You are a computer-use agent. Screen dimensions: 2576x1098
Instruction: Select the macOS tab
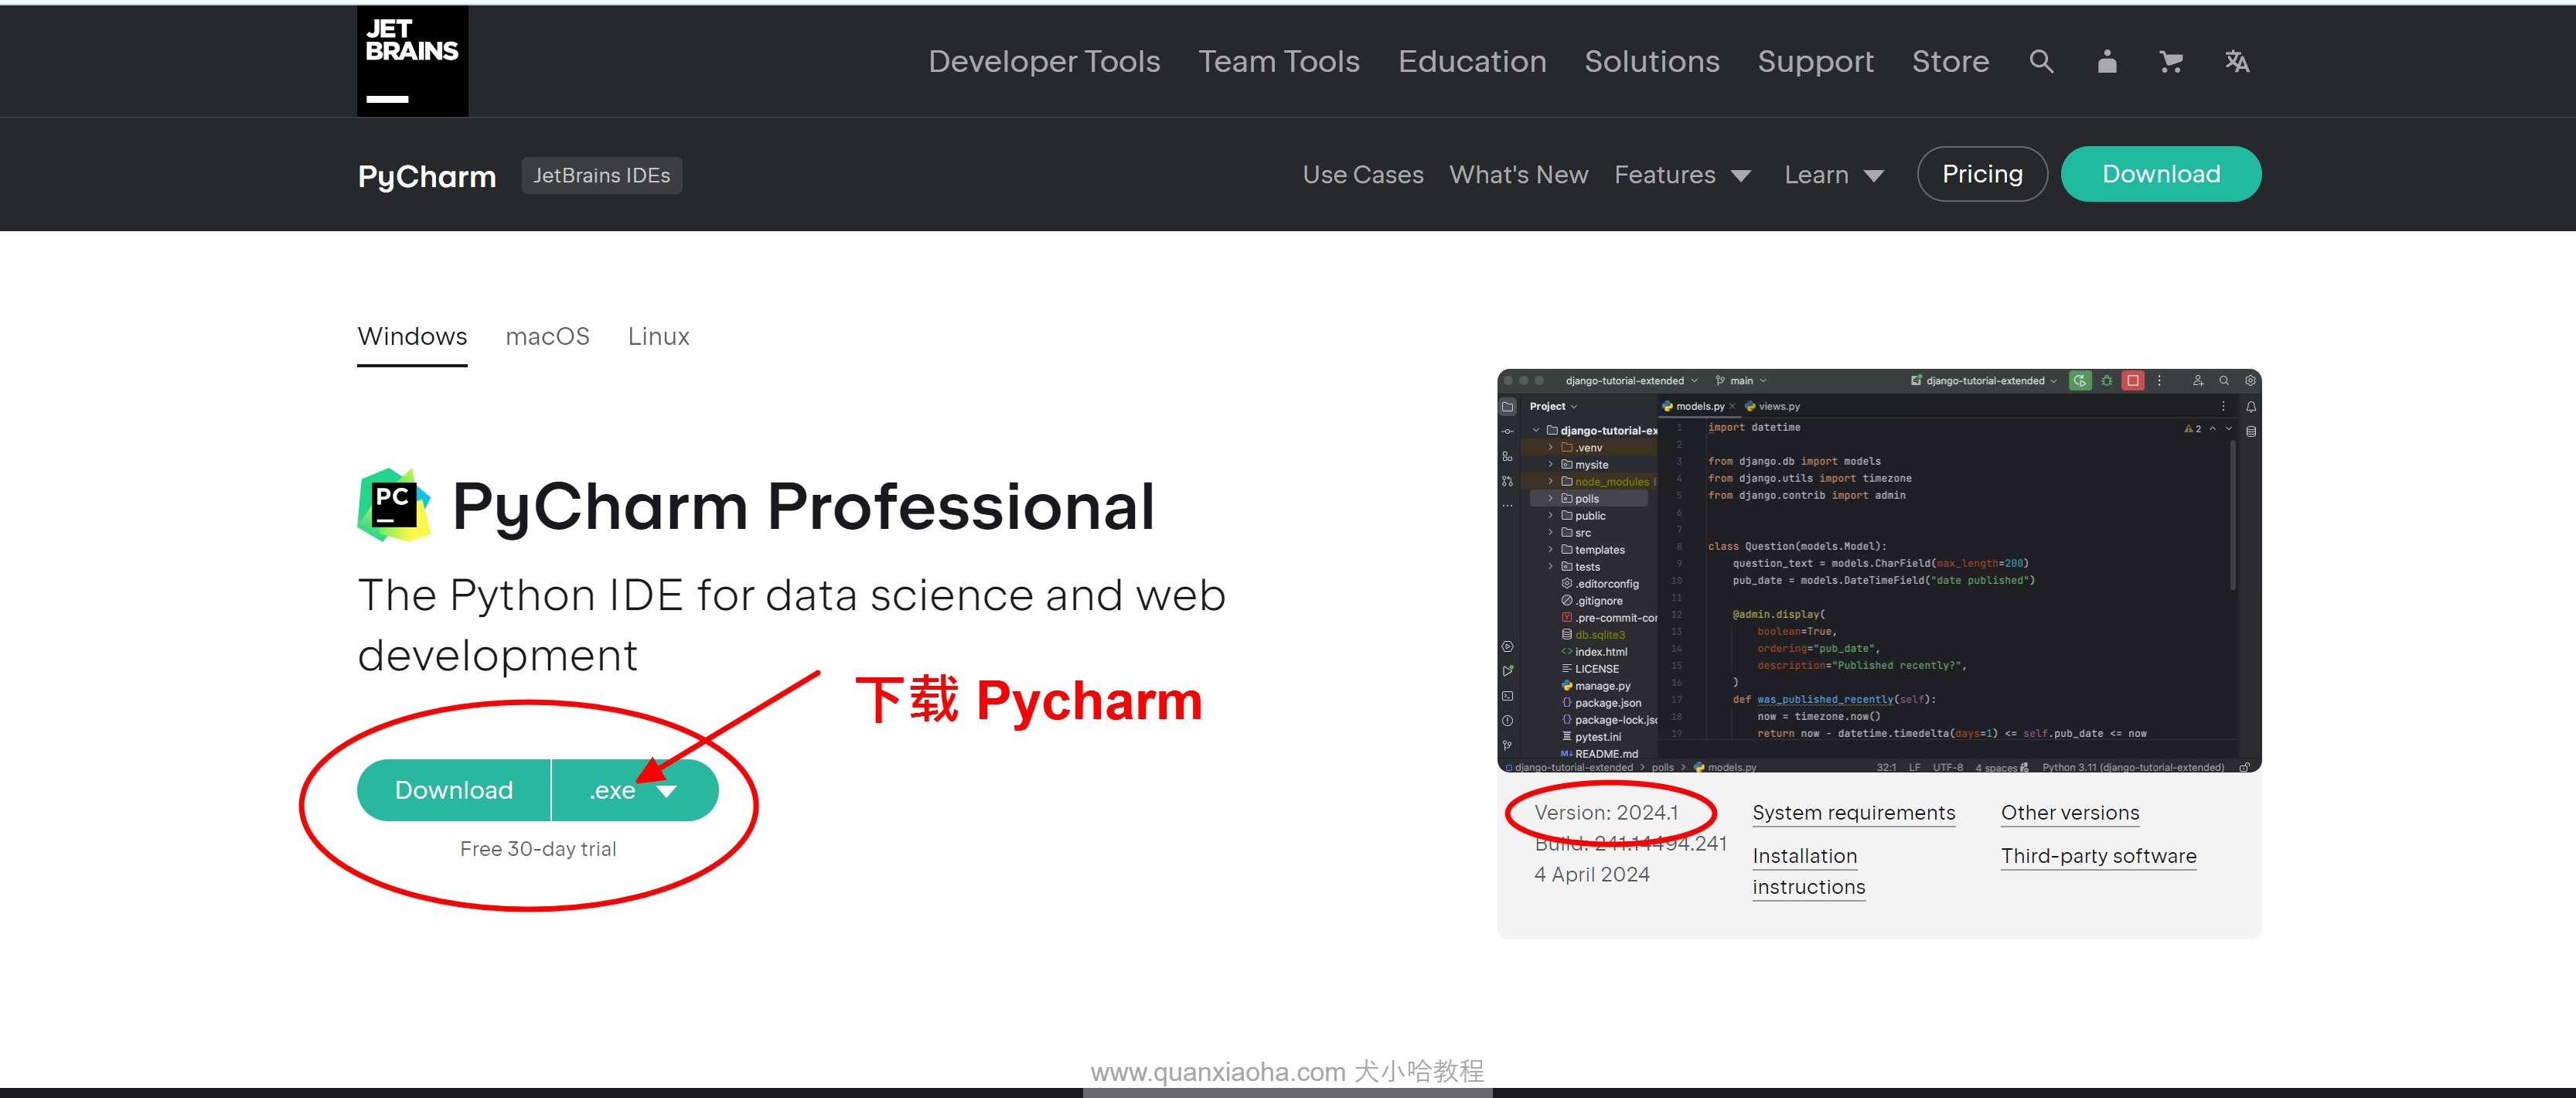tap(547, 337)
